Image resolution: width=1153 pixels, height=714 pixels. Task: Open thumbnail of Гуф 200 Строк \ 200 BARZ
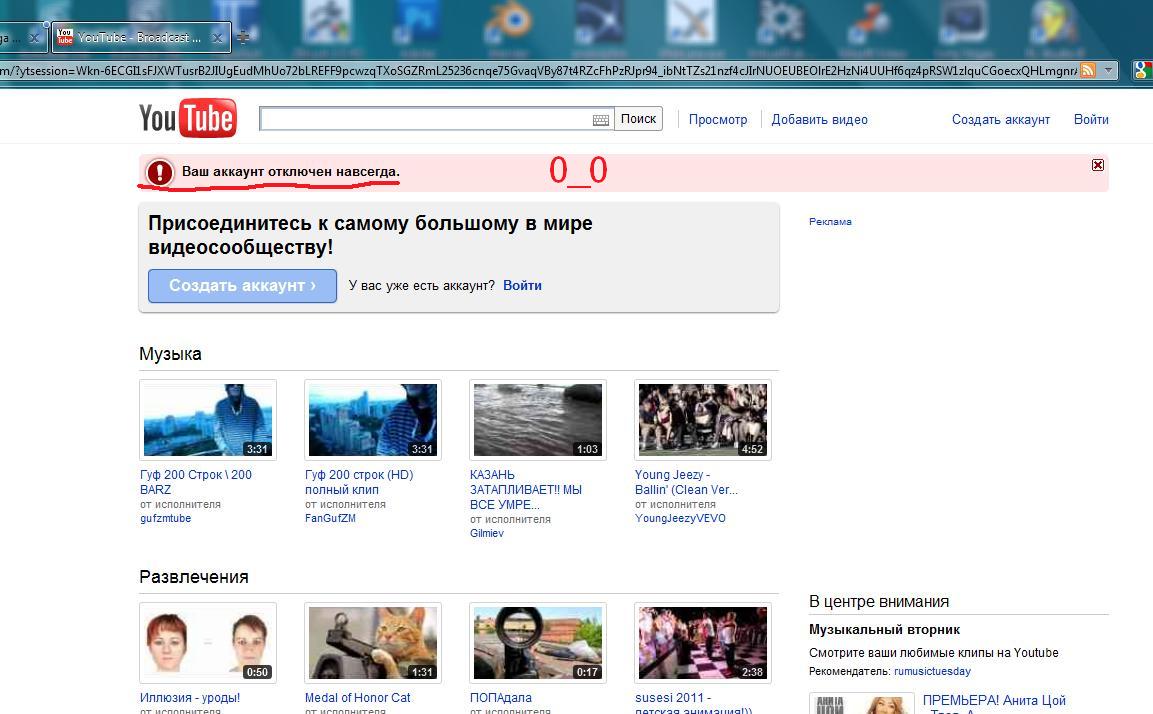tap(208, 420)
